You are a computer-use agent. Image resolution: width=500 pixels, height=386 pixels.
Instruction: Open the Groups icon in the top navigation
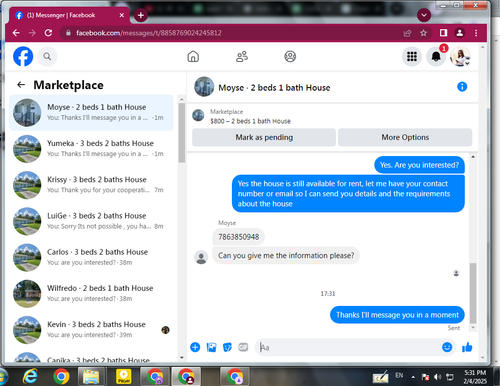click(x=290, y=56)
